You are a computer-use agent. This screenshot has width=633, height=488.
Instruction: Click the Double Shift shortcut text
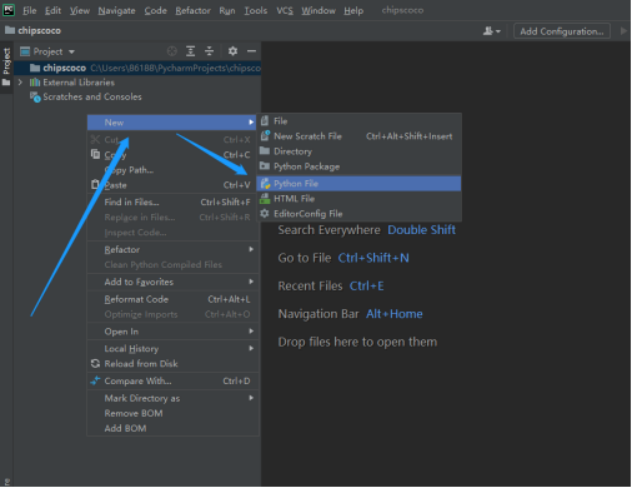point(421,230)
